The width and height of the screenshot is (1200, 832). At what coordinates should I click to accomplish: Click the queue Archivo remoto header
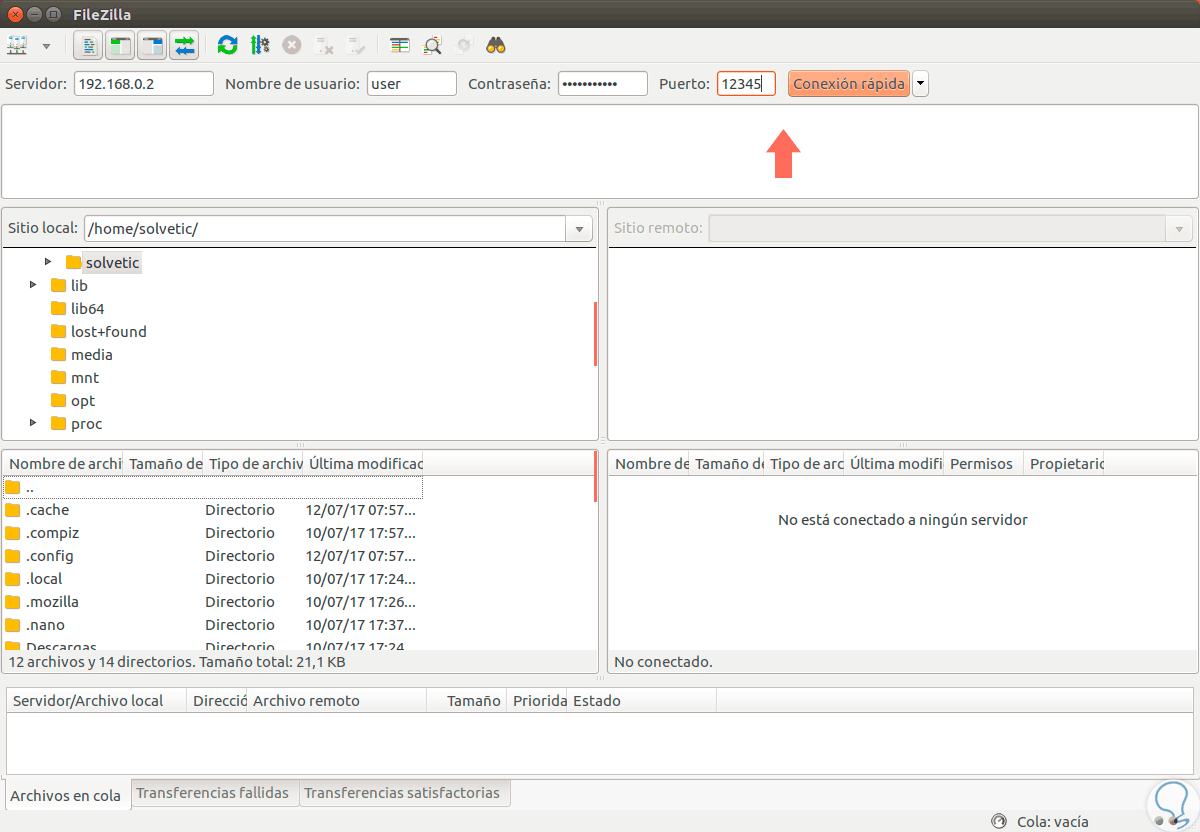(336, 701)
